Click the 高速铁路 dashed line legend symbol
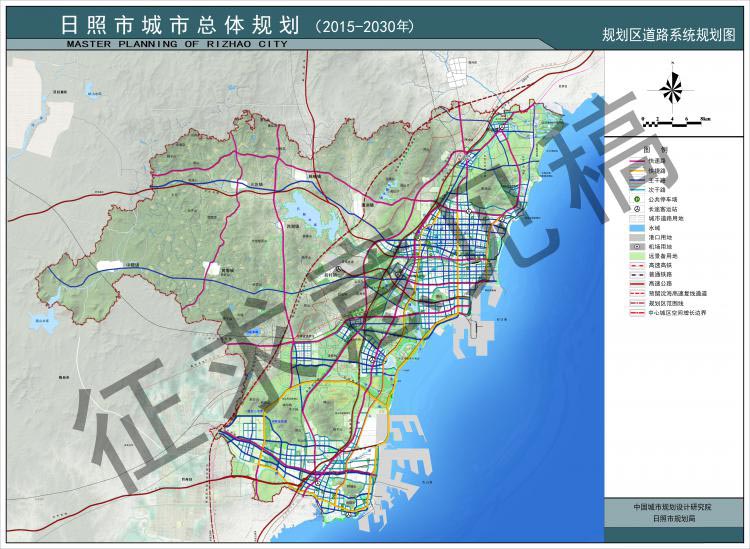The image size is (750, 549). 636,266
